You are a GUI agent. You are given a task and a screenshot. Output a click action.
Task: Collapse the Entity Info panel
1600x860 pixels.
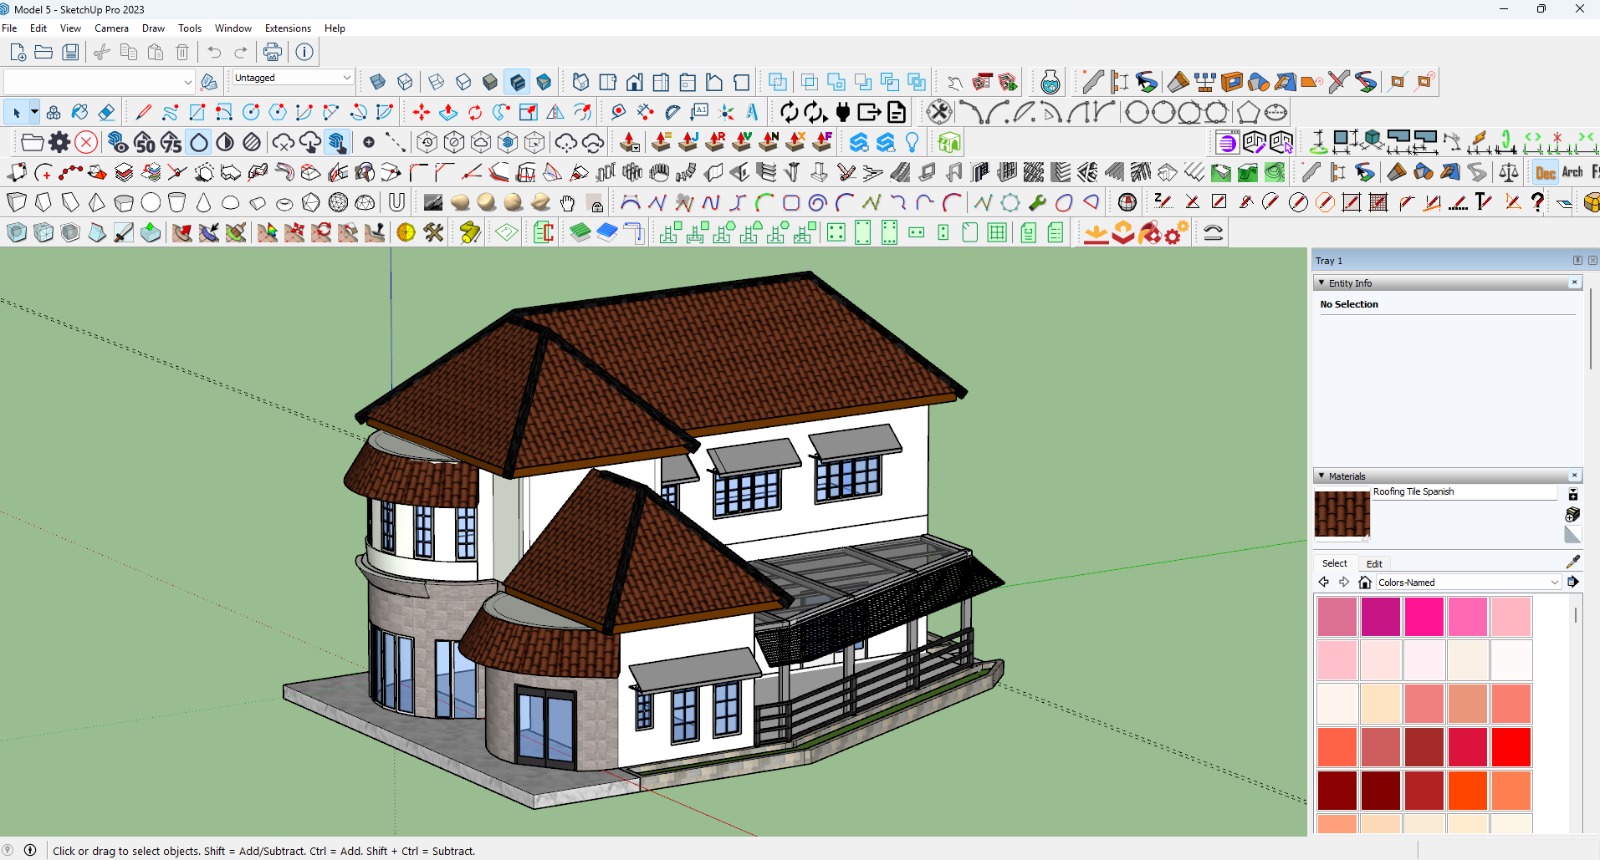tap(1321, 283)
